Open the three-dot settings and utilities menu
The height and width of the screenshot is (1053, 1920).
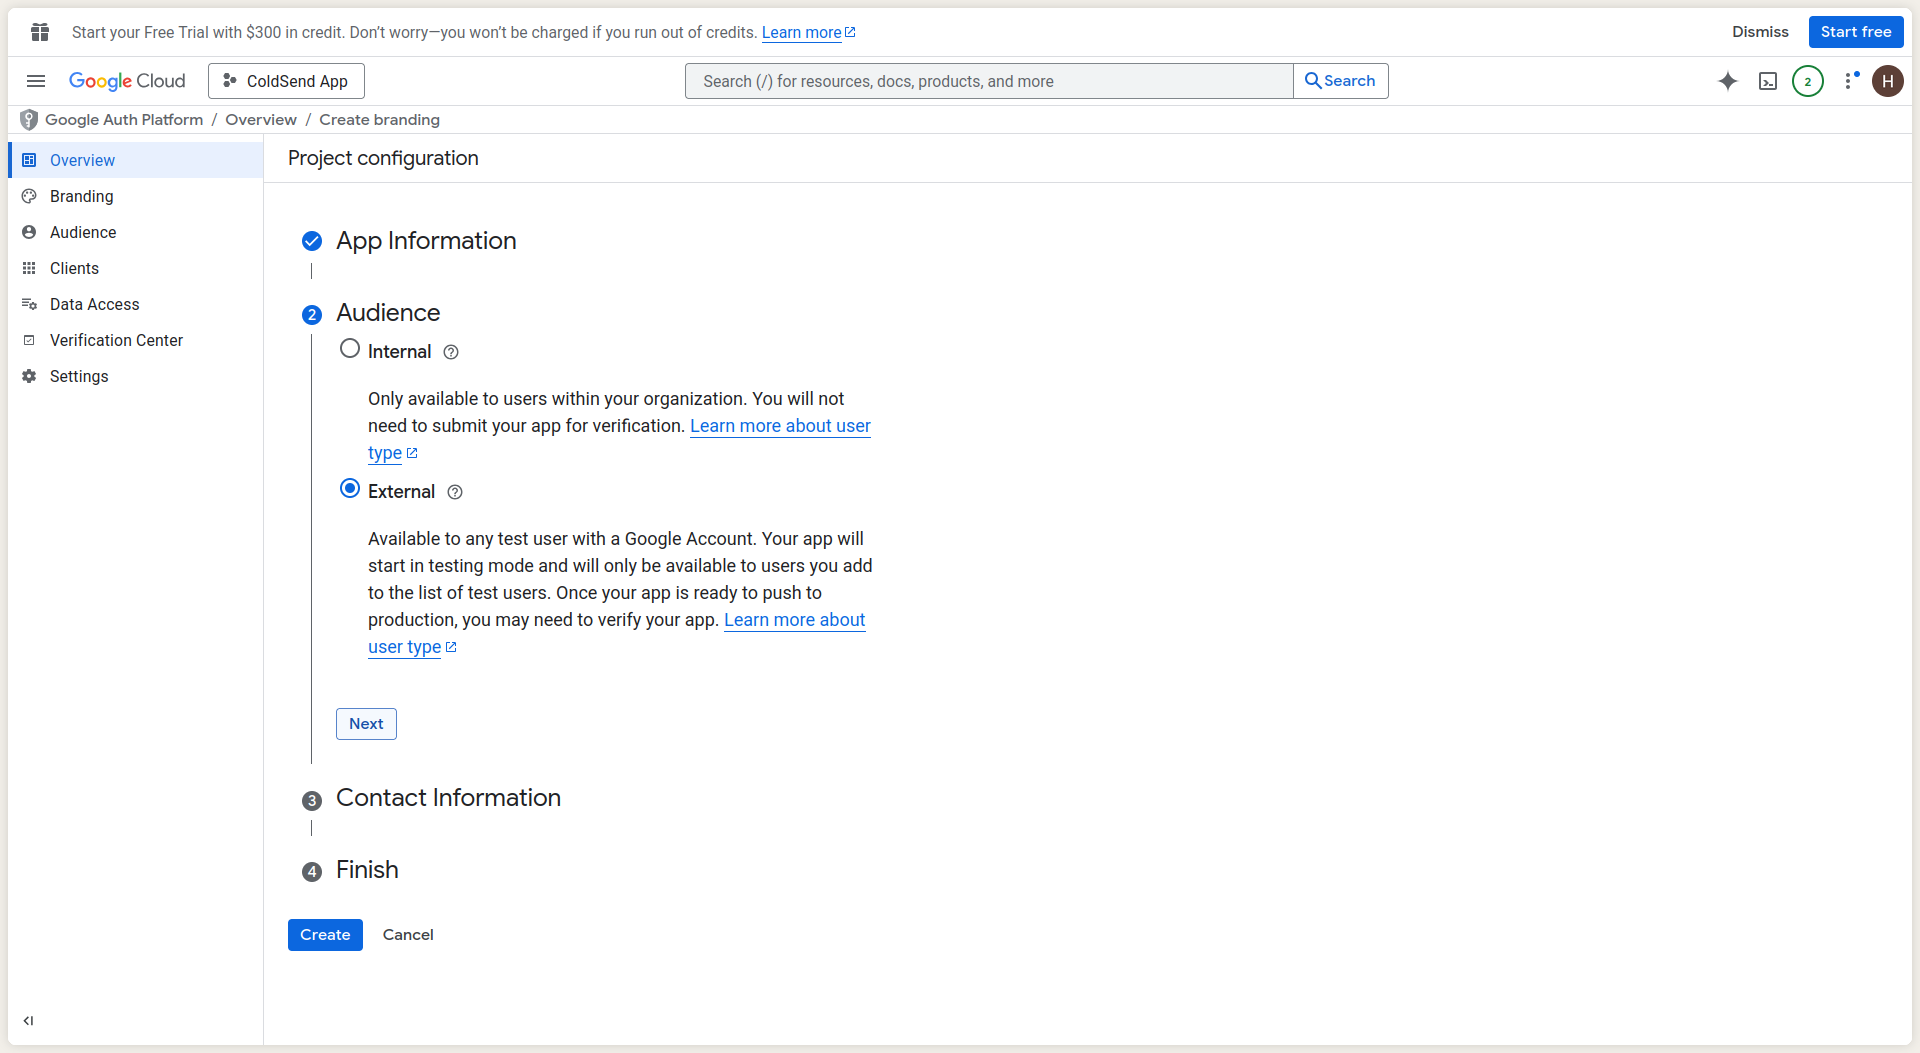[x=1849, y=81]
